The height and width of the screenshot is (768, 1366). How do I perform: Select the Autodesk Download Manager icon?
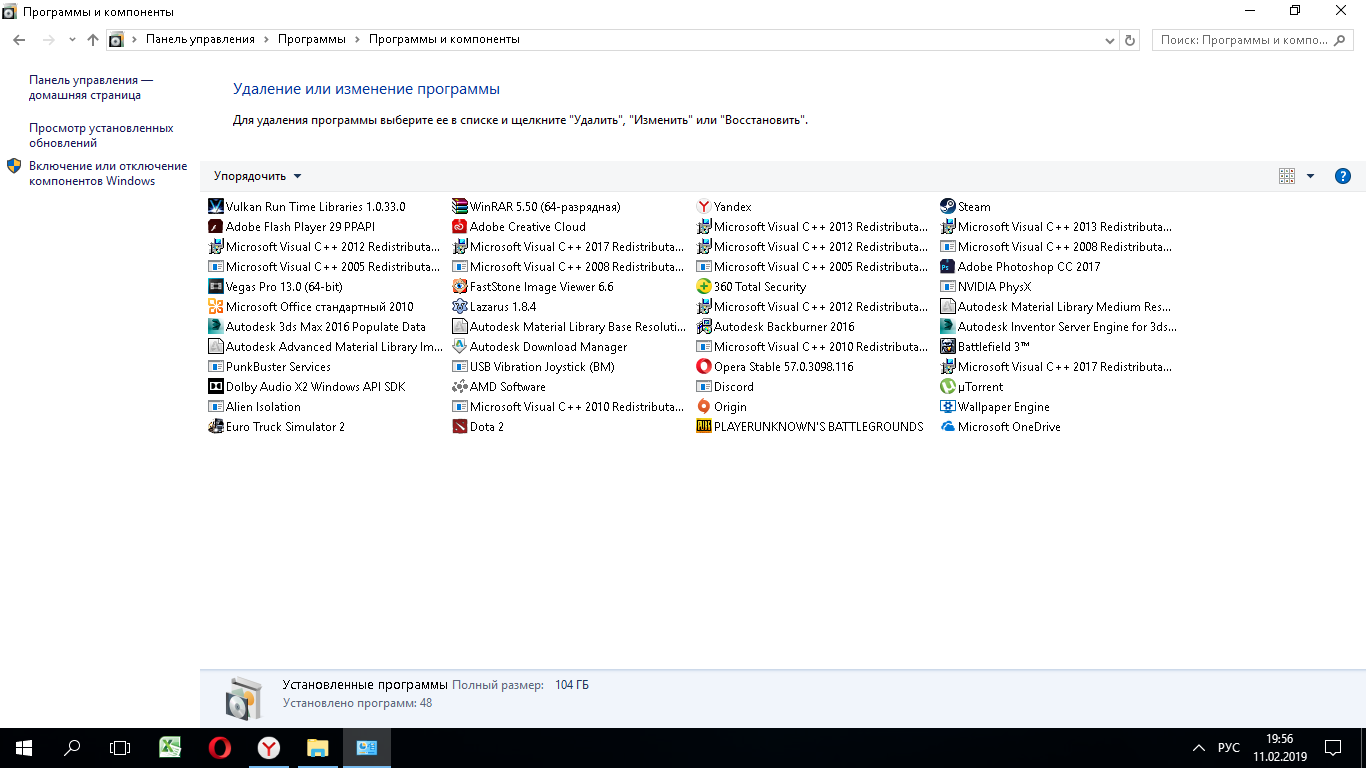click(460, 347)
